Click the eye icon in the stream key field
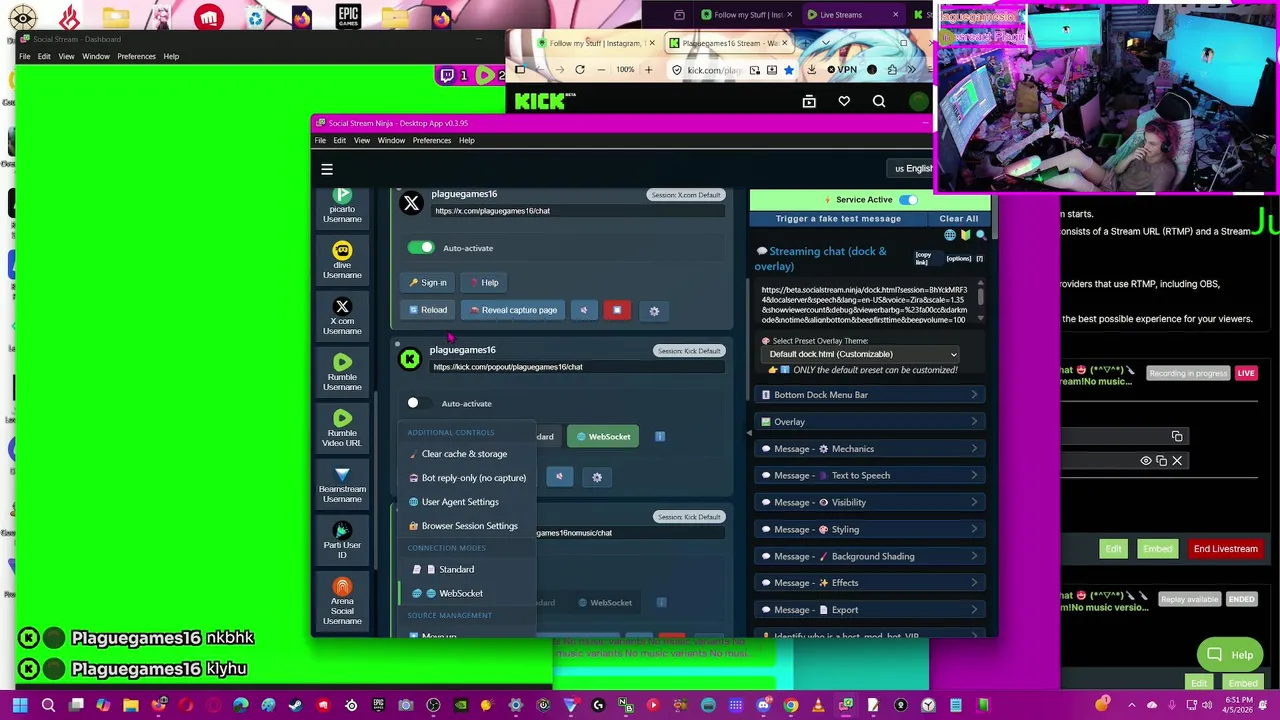This screenshot has height=720, width=1280. [x=1146, y=461]
